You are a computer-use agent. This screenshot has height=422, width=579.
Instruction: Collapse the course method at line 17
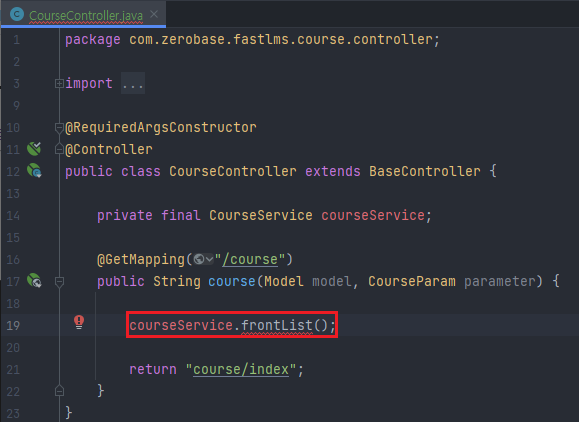tap(59, 282)
